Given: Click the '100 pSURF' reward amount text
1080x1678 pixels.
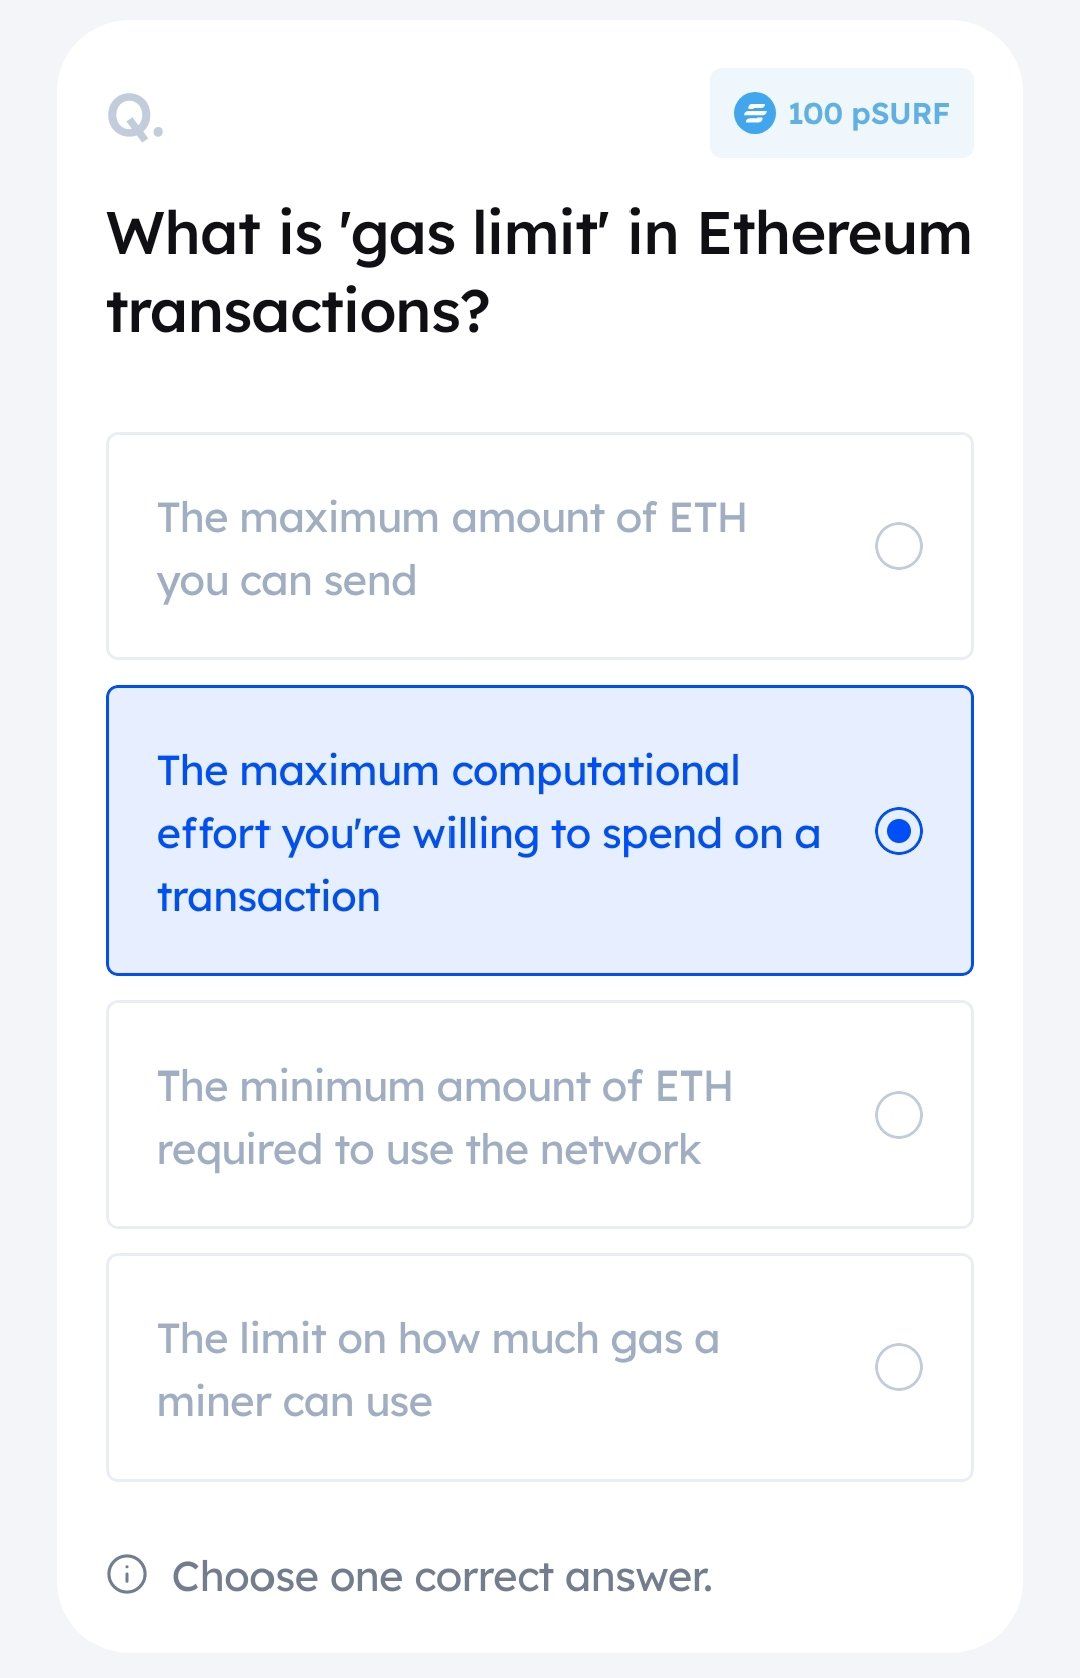Looking at the screenshot, I should [x=868, y=113].
